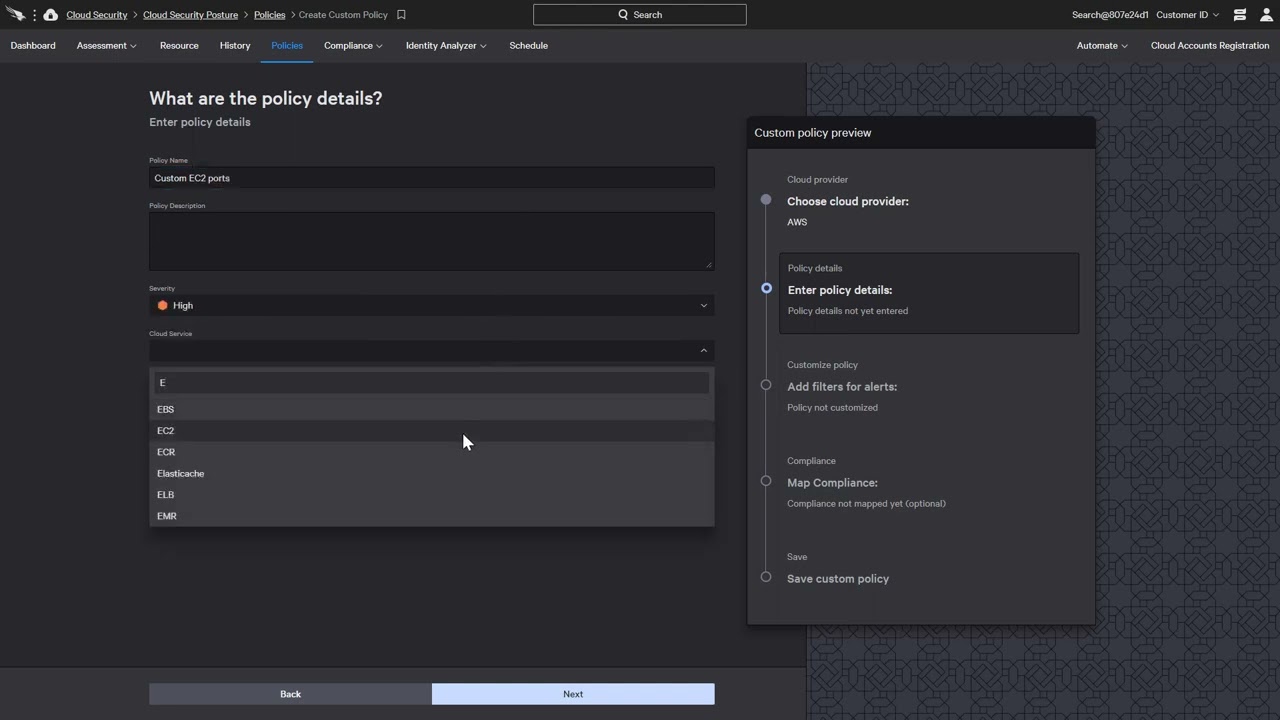1280x720 pixels.
Task: Click the Add filters for alerts text
Action: coord(842,387)
